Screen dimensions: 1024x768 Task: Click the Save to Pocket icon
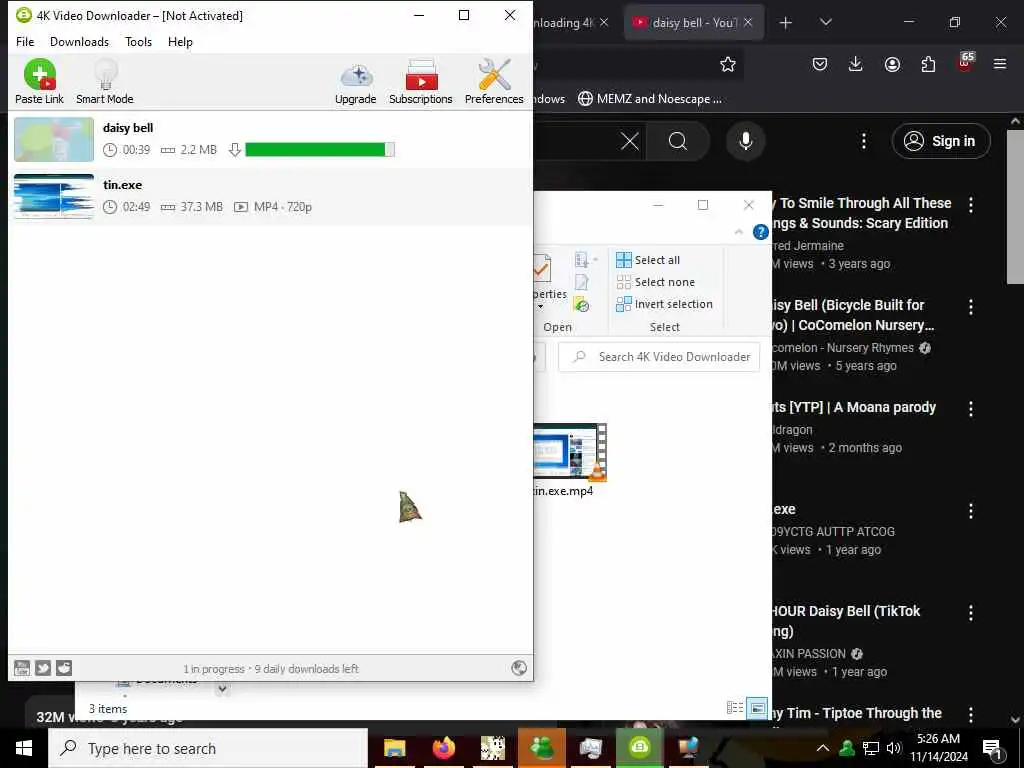pos(820,64)
